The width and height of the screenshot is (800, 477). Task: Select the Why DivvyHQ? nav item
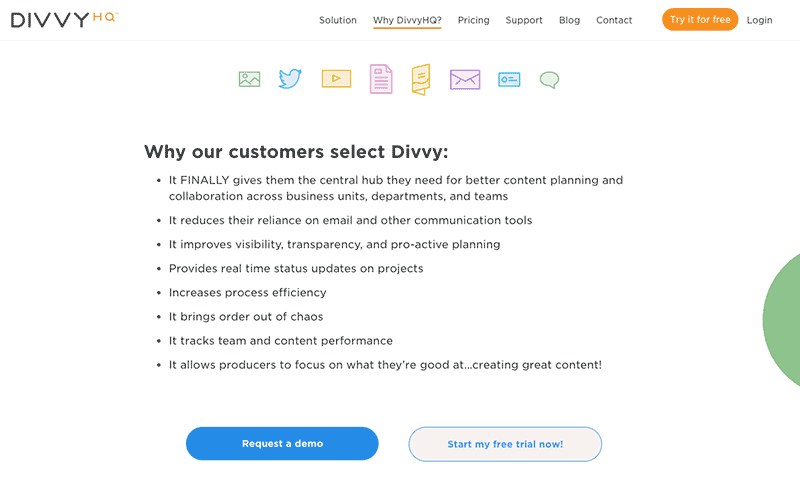407,20
